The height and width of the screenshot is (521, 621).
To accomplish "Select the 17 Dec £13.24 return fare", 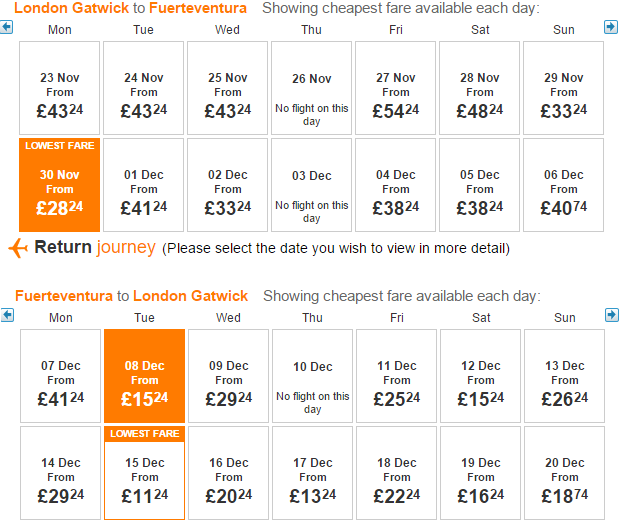I will pyautogui.click(x=312, y=473).
